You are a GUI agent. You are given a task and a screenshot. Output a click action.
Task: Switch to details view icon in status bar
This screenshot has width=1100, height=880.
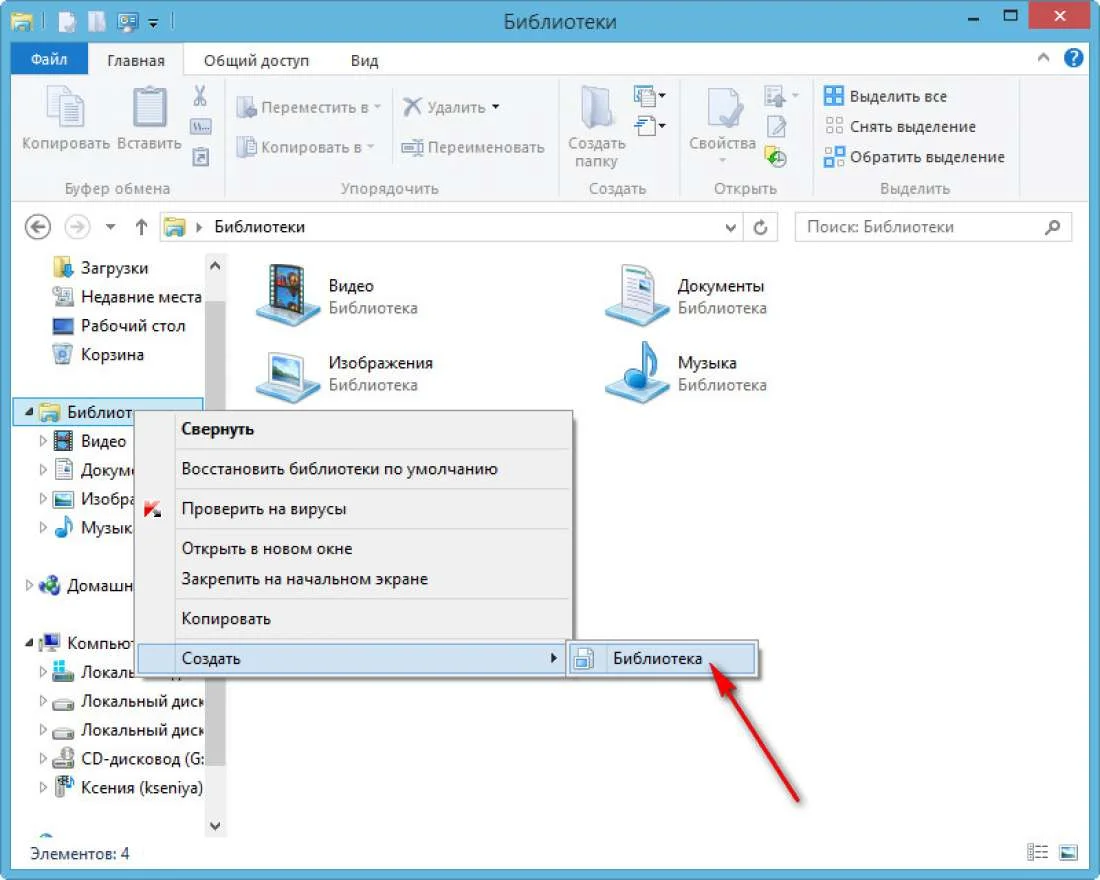click(1037, 852)
